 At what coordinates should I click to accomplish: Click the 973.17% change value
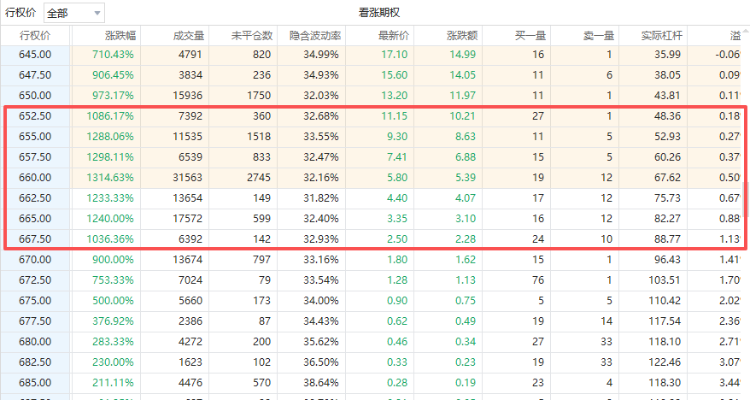coord(113,96)
